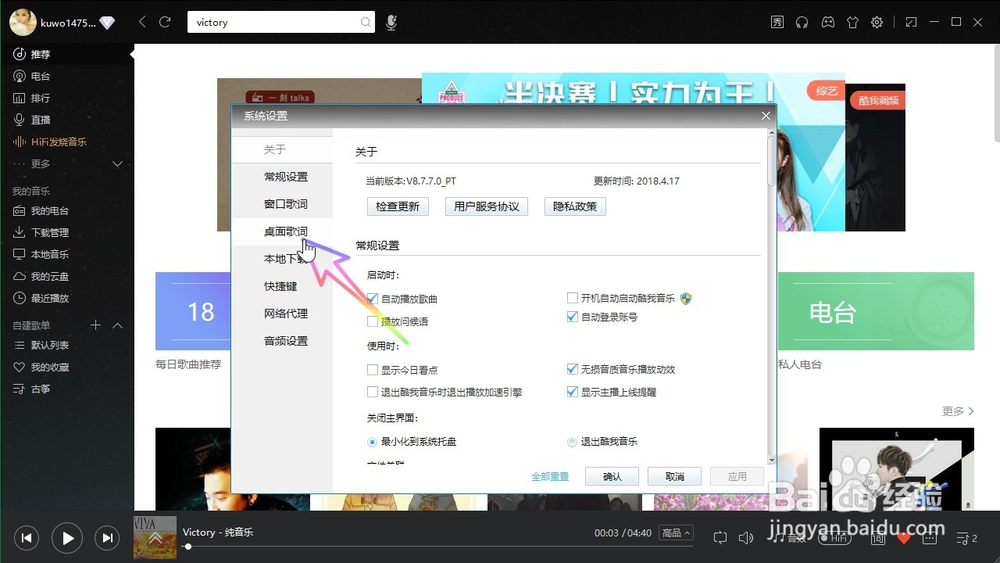Open the lyrics 词 icon in player bar
This screenshot has height=563, width=1000.
click(x=878, y=538)
